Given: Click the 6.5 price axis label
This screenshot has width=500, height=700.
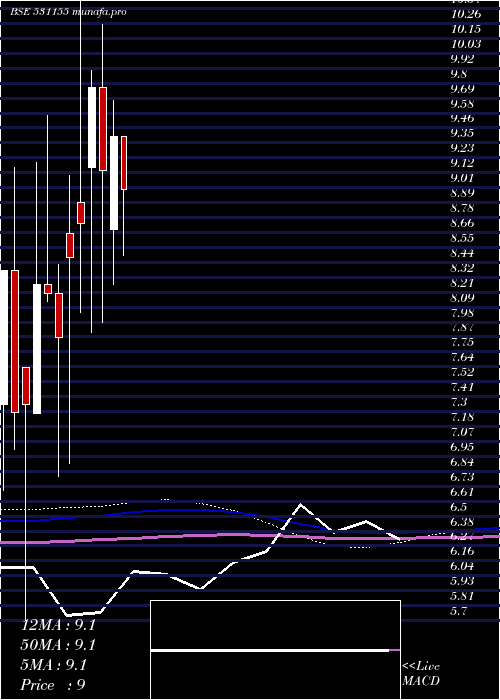Looking at the screenshot, I should tap(461, 506).
